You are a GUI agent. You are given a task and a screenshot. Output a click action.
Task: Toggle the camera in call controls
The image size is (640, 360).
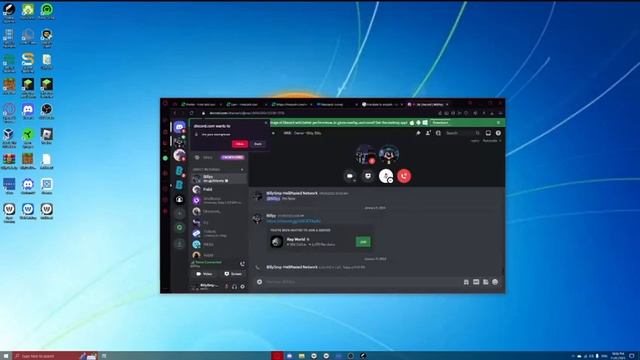pos(350,176)
